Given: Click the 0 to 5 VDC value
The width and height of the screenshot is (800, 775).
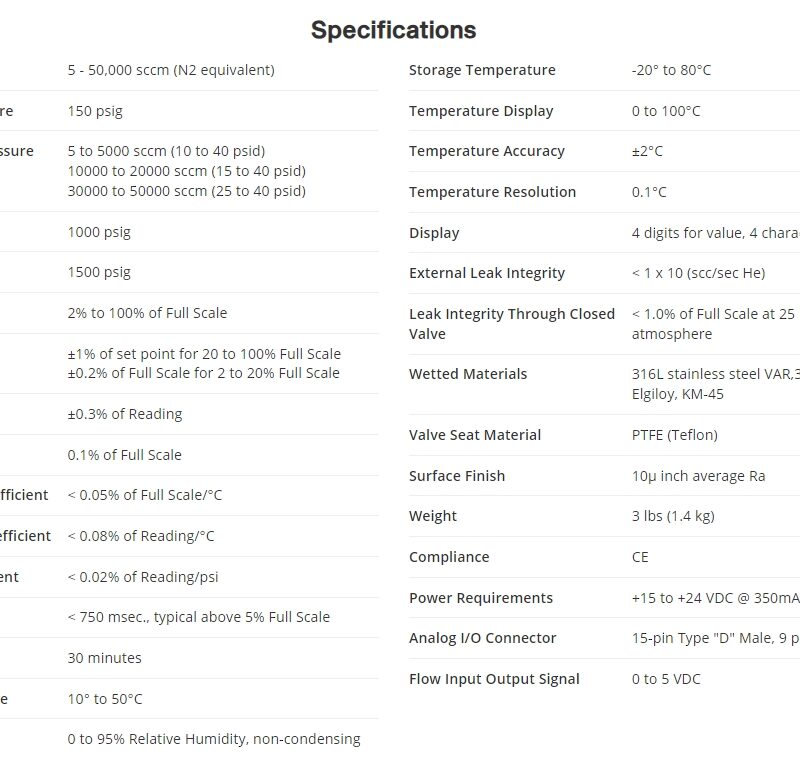Looking at the screenshot, I should (666, 679).
